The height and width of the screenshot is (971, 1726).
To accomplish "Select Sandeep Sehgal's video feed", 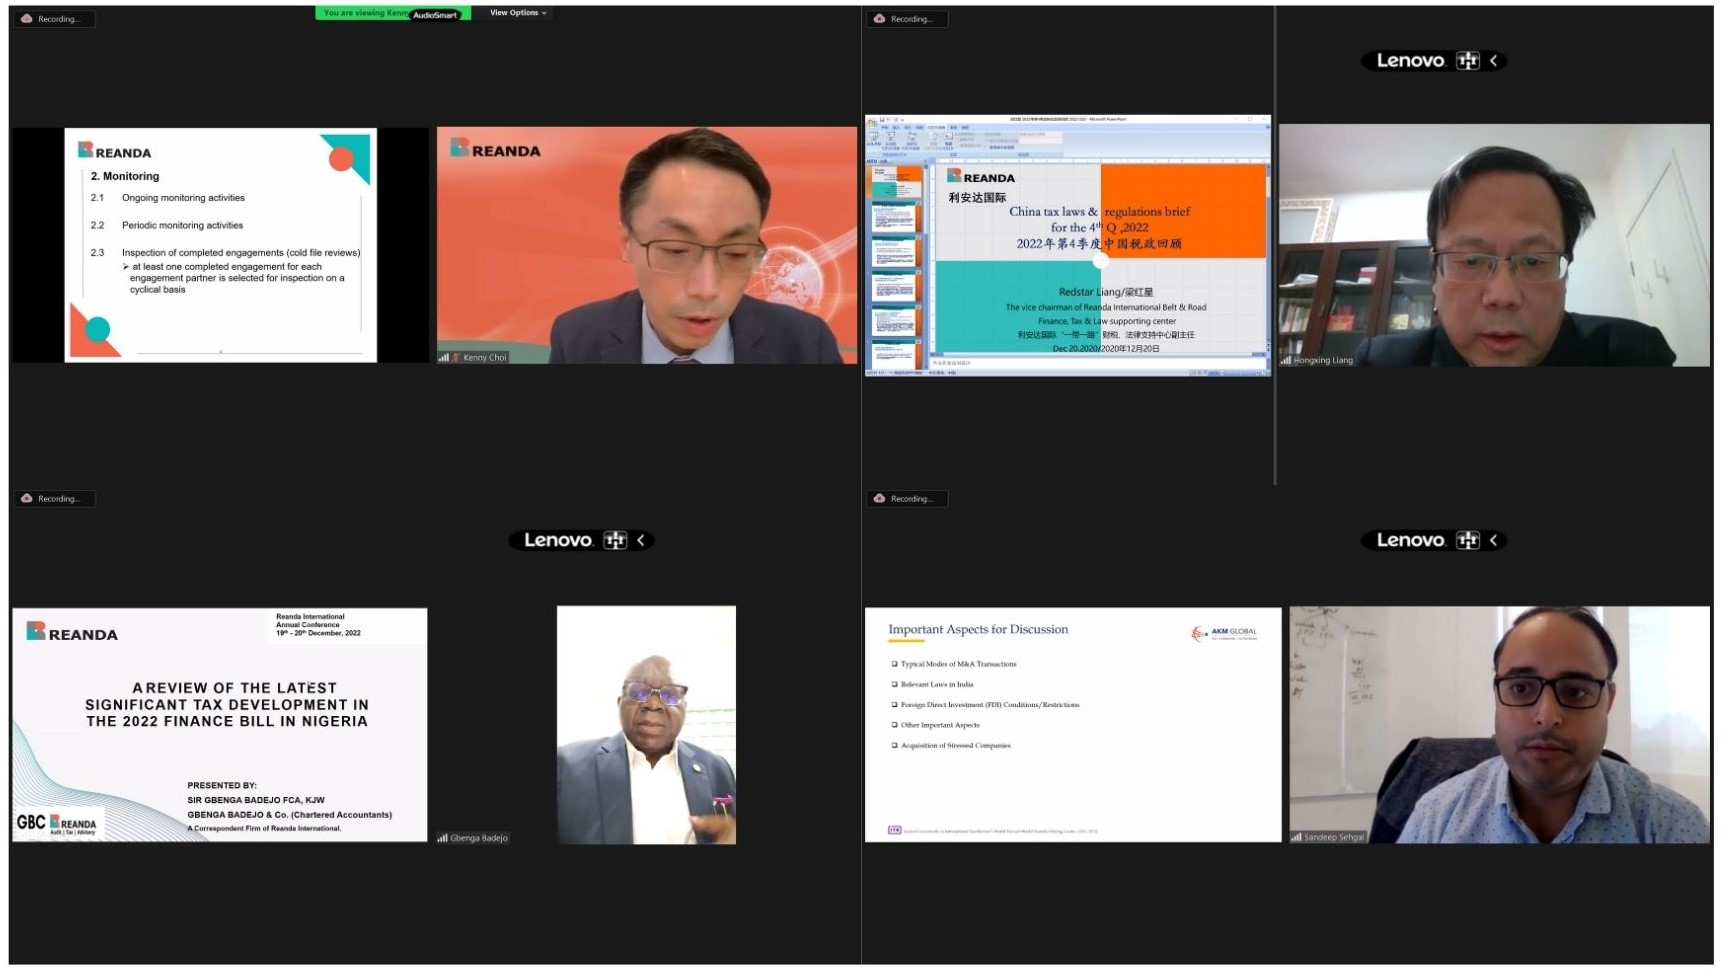I will (1500, 725).
